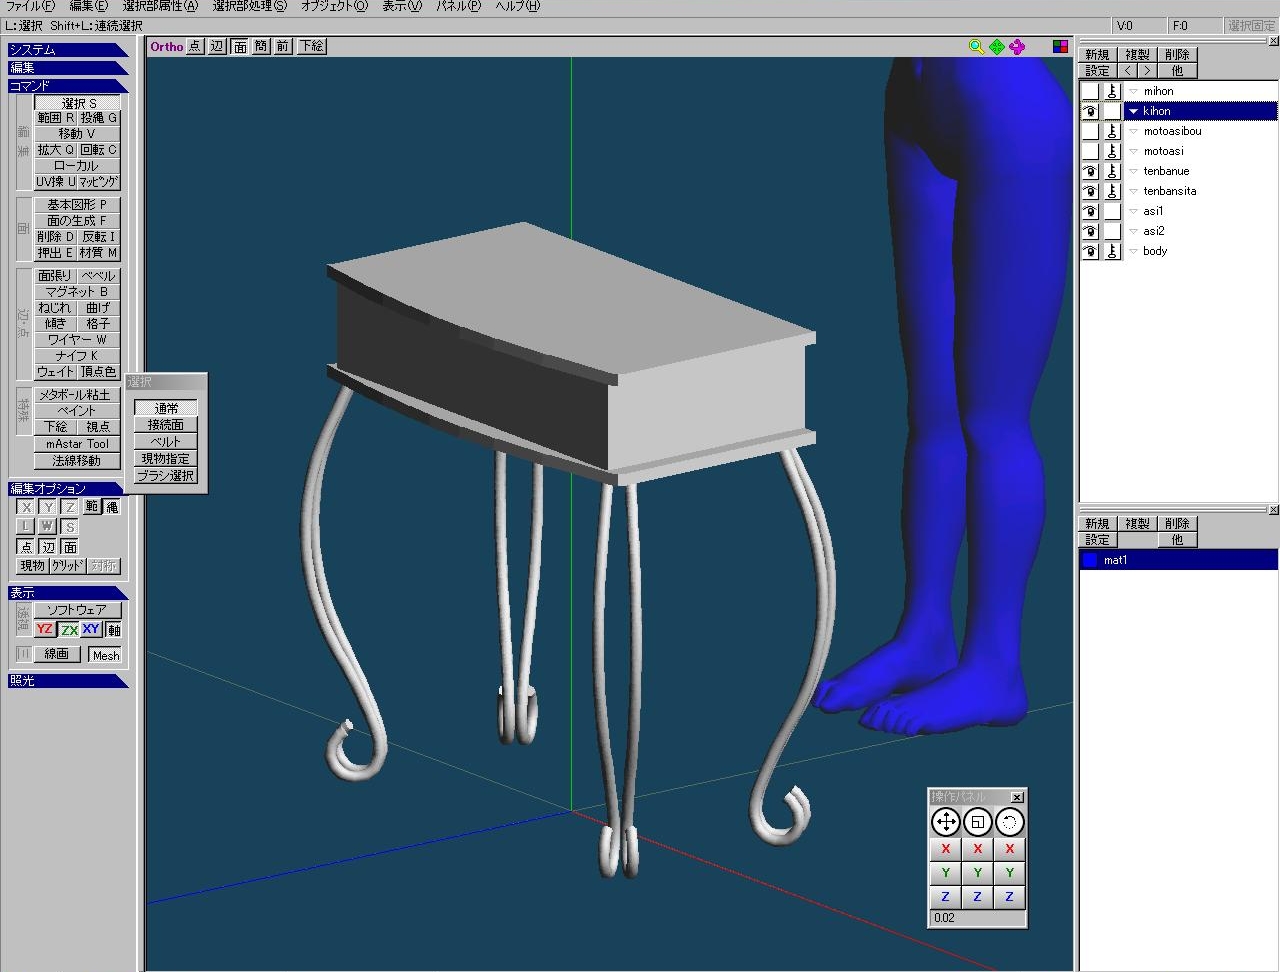The width and height of the screenshot is (1280, 972).
Task: Click the 0.02 value field in 操作パネル
Action: [x=976, y=918]
